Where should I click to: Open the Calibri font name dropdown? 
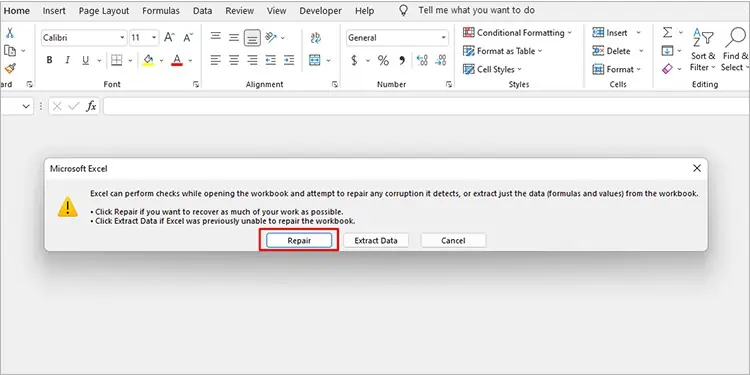tap(122, 37)
